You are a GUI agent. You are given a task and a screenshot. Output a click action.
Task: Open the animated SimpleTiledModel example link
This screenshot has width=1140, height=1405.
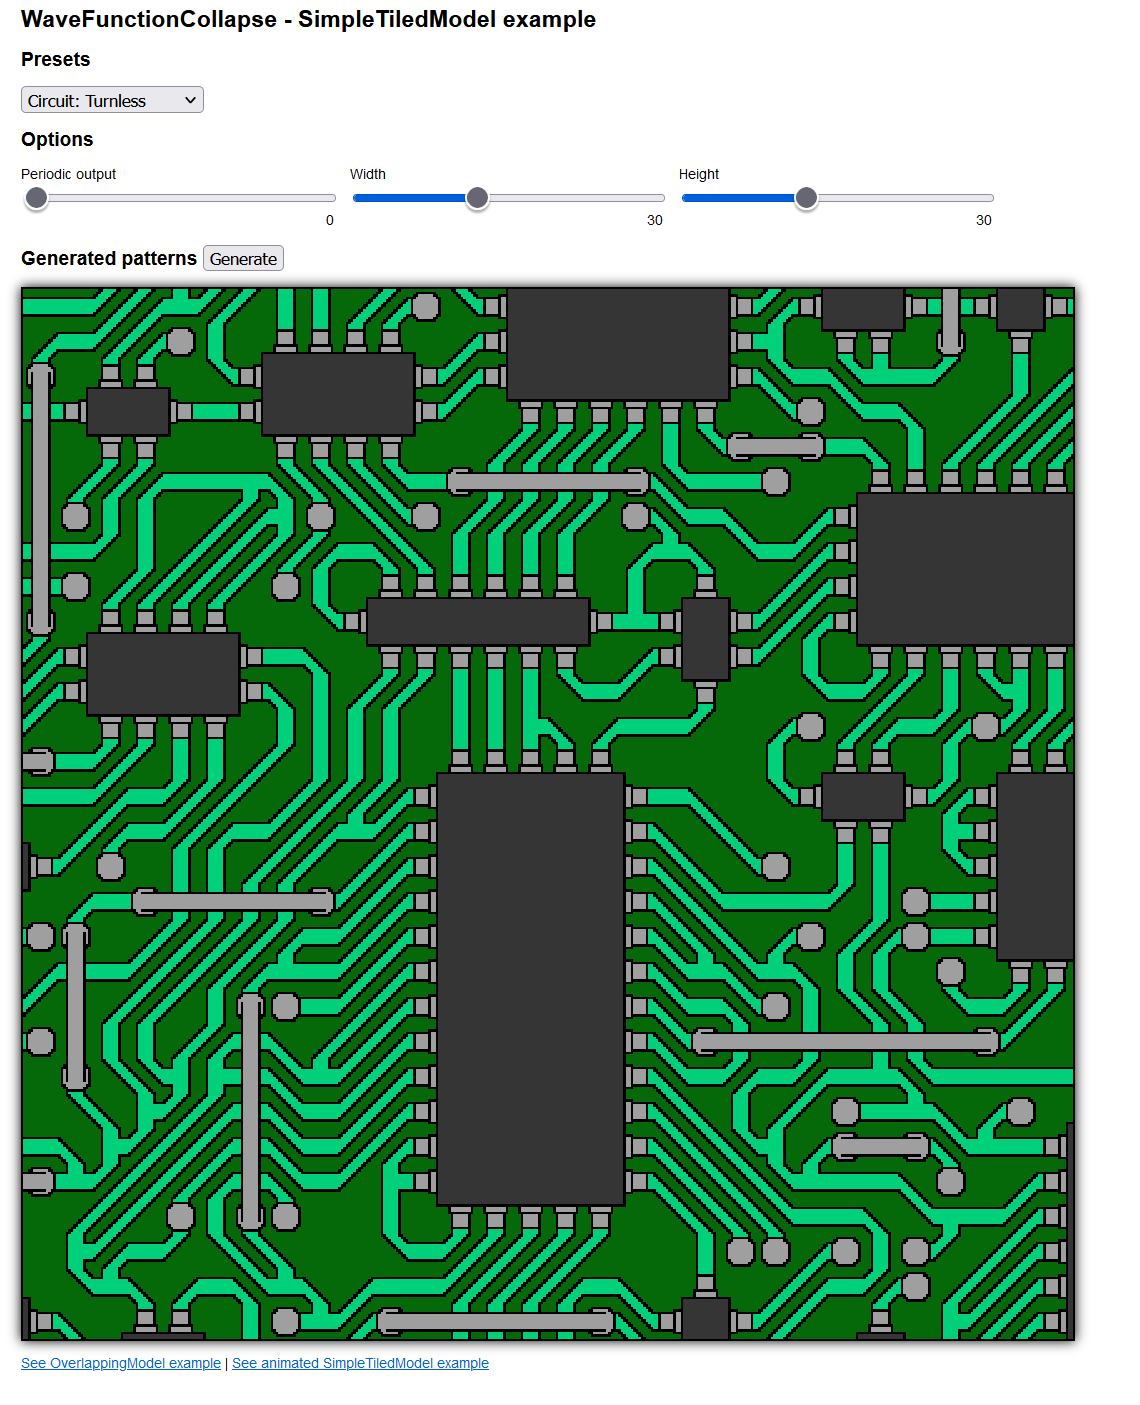coord(360,1363)
